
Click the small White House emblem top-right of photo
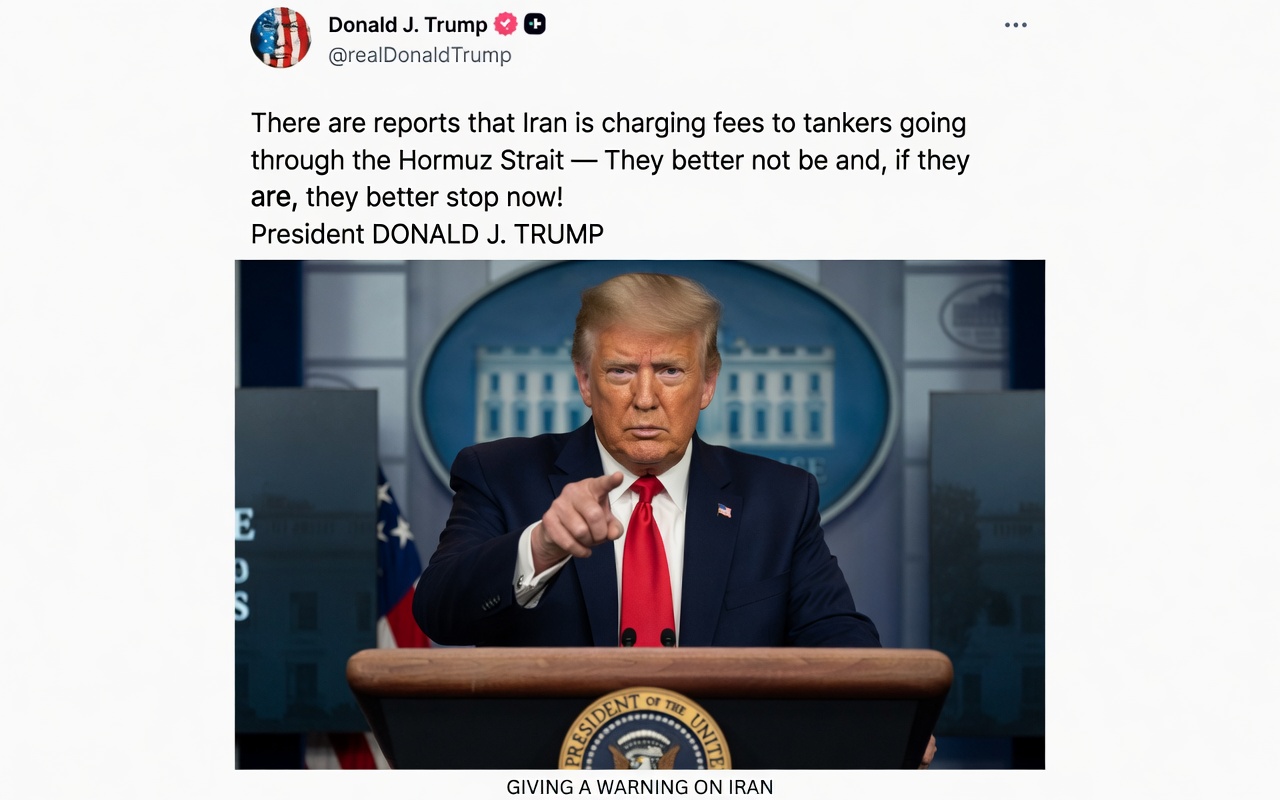[x=975, y=316]
